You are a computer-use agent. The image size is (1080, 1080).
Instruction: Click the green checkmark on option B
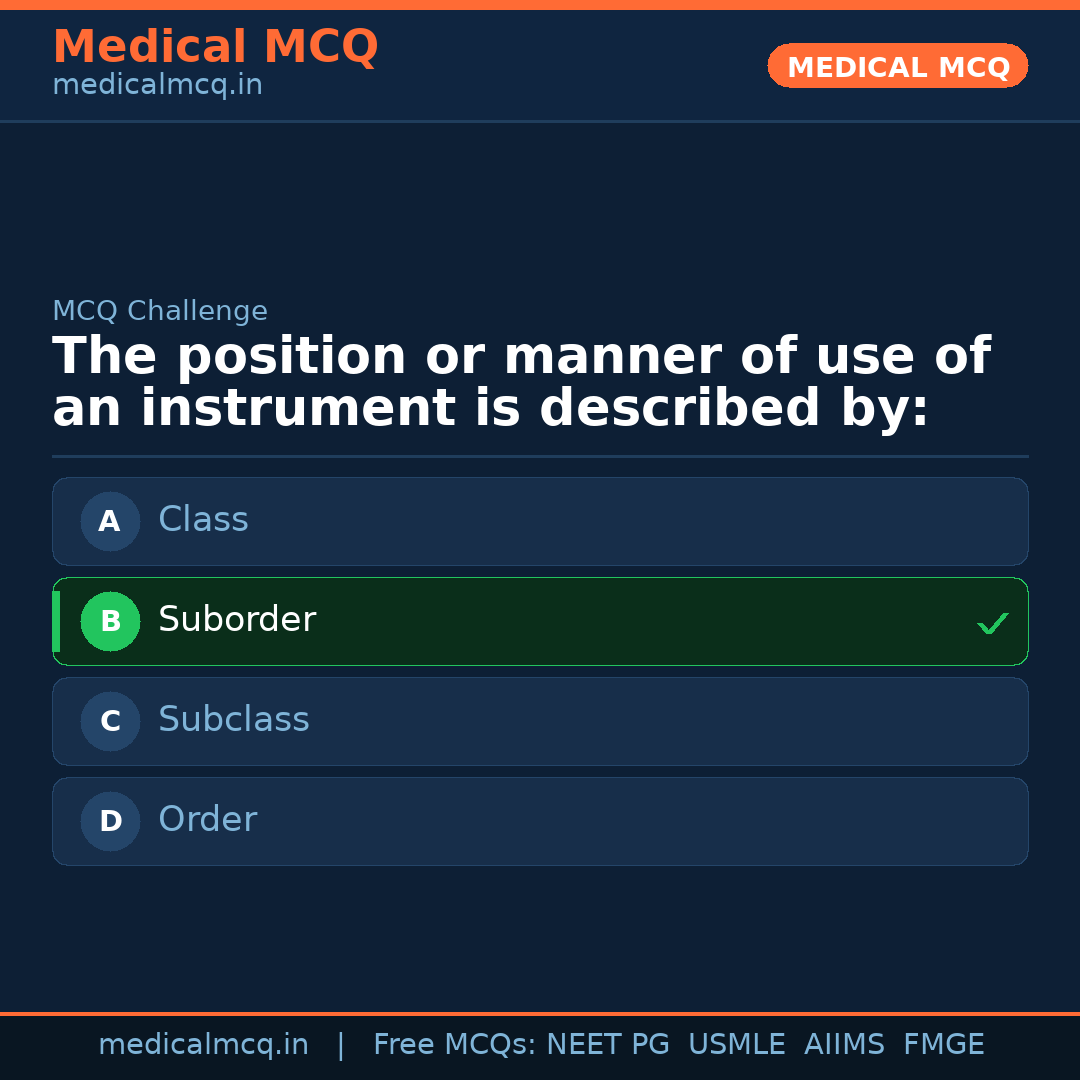(992, 622)
